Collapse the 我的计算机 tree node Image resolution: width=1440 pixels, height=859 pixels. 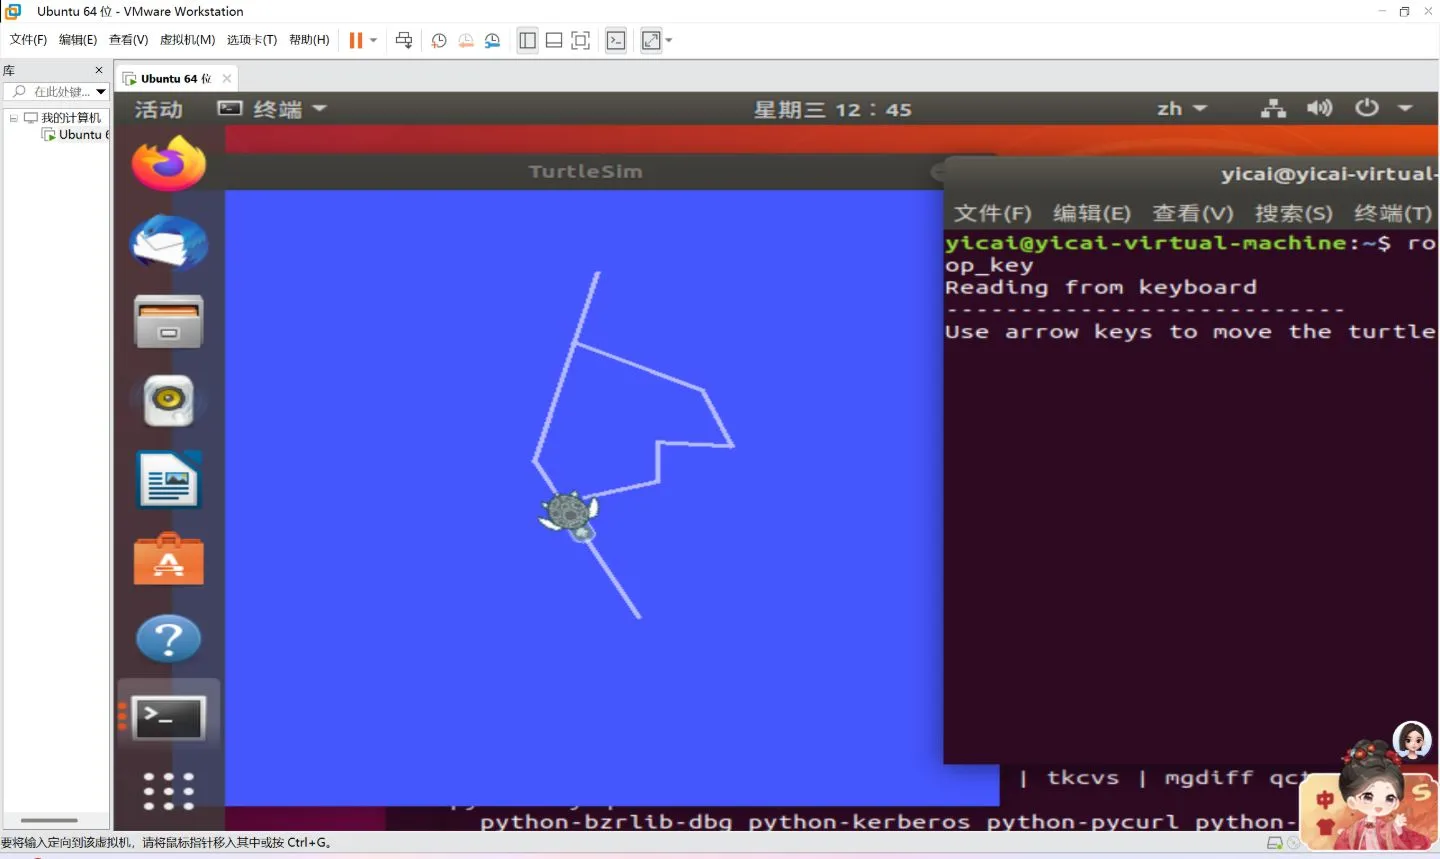(14, 118)
